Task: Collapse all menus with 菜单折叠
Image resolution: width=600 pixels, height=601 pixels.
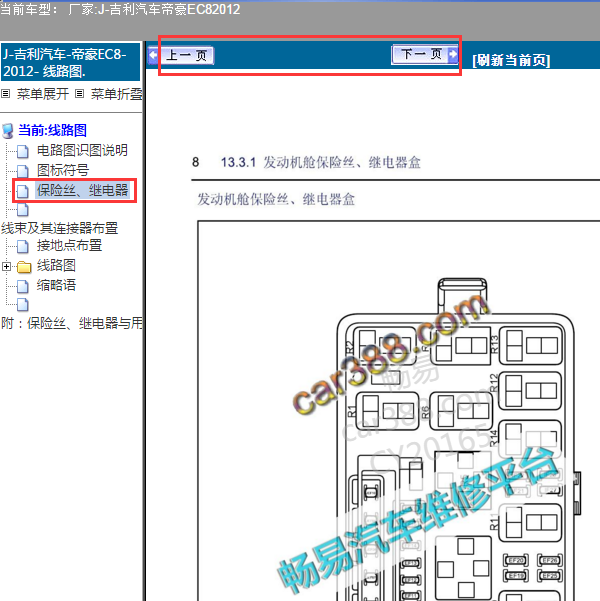Action: pos(117,94)
